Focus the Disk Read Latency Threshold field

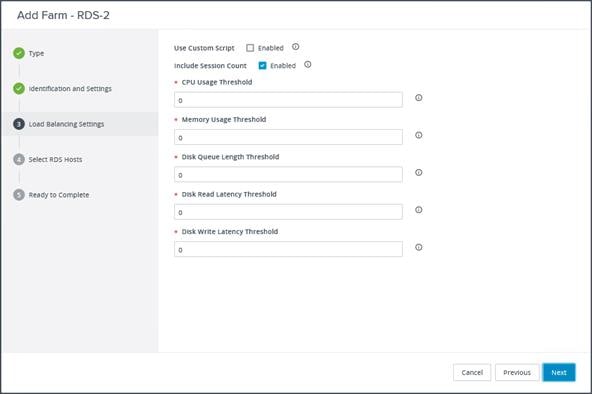[288, 212]
